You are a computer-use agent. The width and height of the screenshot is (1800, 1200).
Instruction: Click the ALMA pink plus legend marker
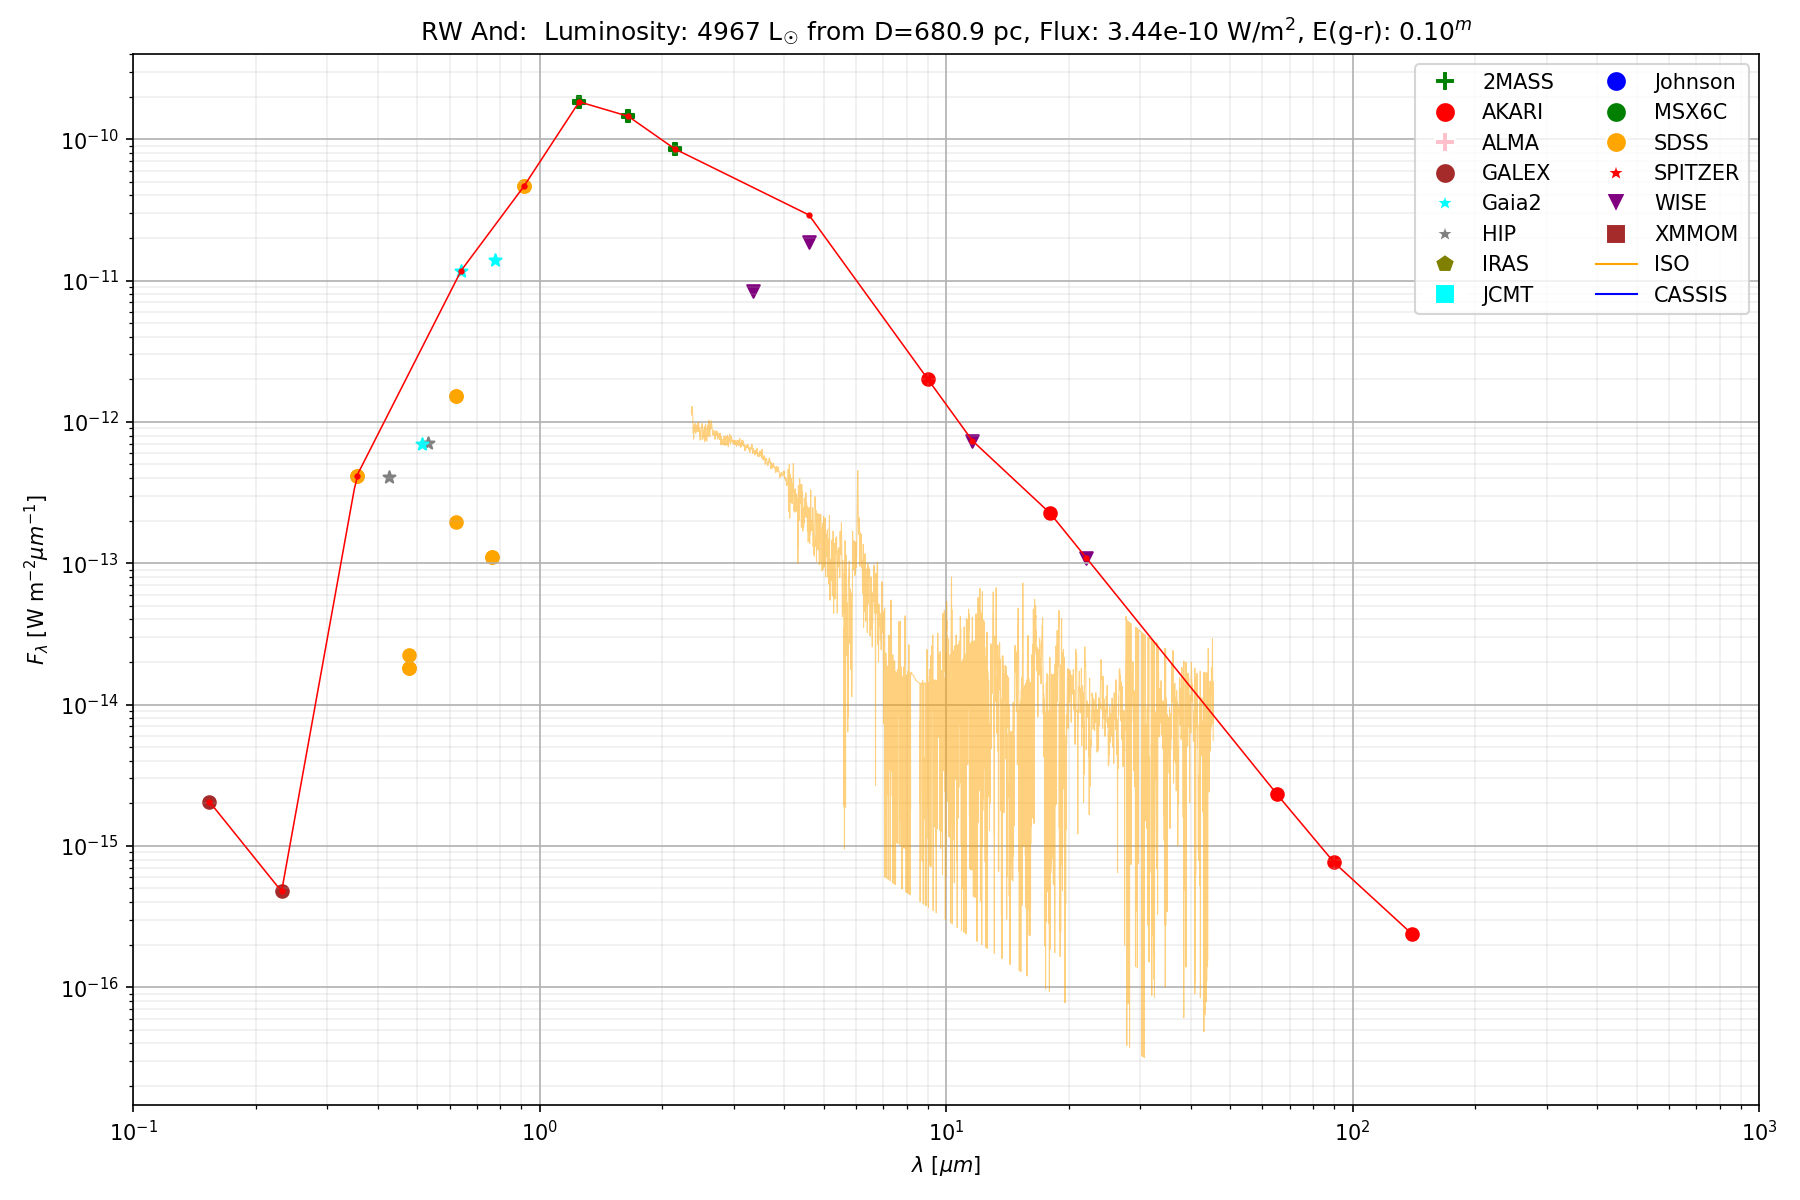click(x=1444, y=143)
